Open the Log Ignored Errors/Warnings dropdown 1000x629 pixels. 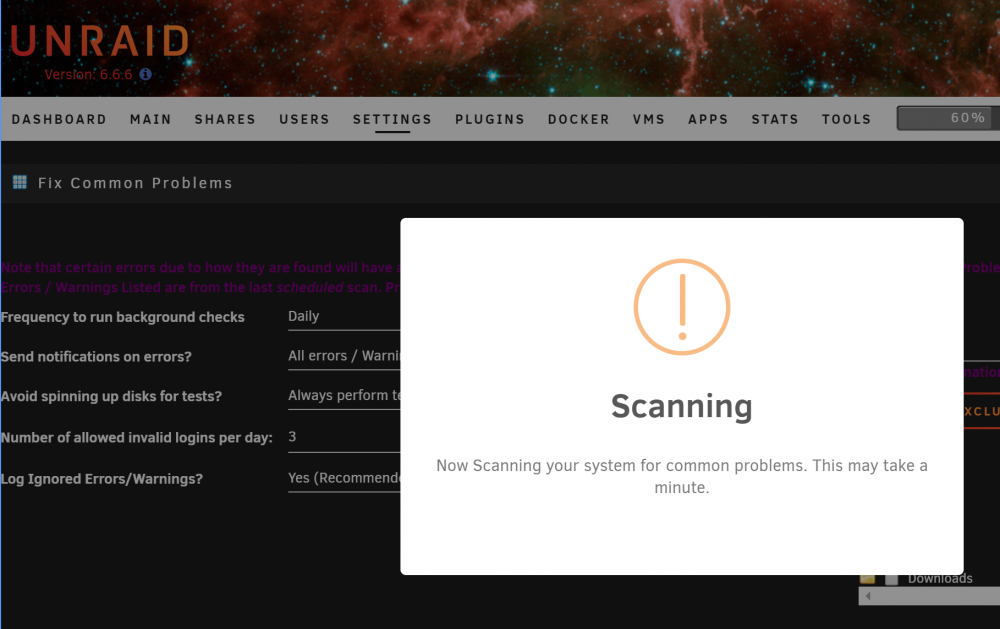coord(344,478)
